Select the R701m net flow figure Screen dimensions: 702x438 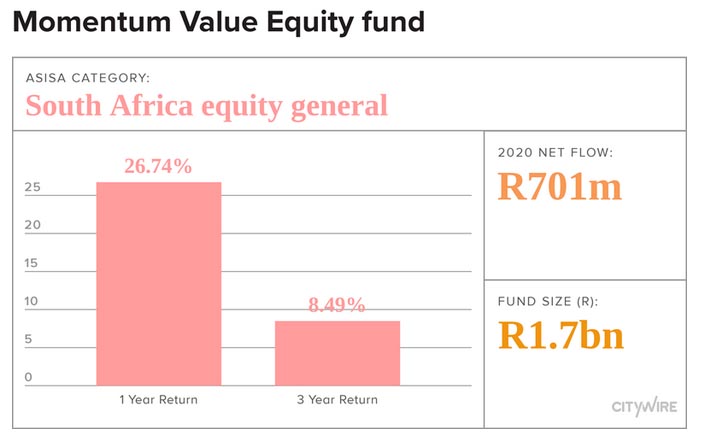(x=559, y=187)
